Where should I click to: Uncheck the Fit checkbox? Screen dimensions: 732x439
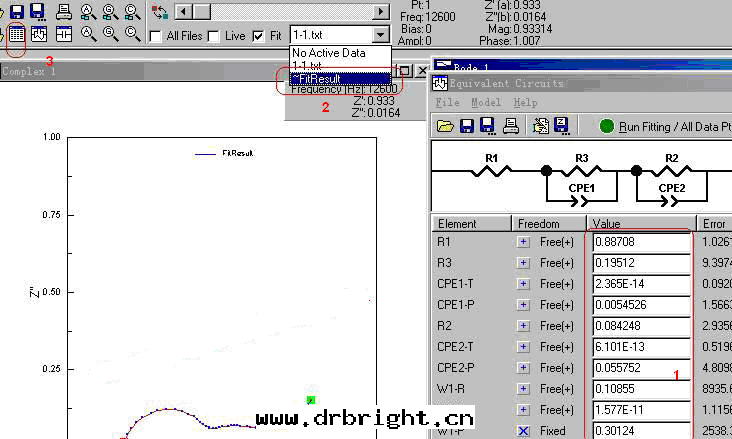pyautogui.click(x=259, y=36)
